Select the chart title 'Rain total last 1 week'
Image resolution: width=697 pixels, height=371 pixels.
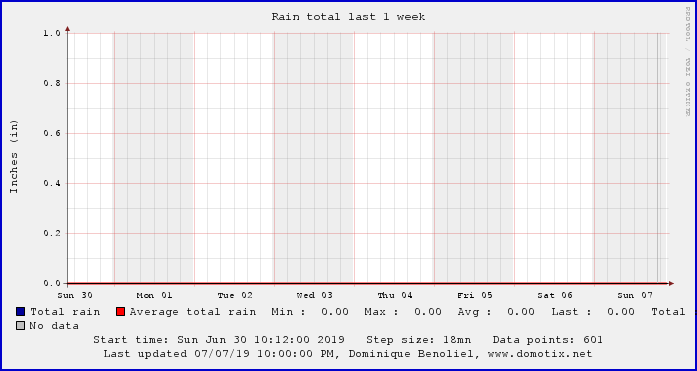(x=348, y=17)
